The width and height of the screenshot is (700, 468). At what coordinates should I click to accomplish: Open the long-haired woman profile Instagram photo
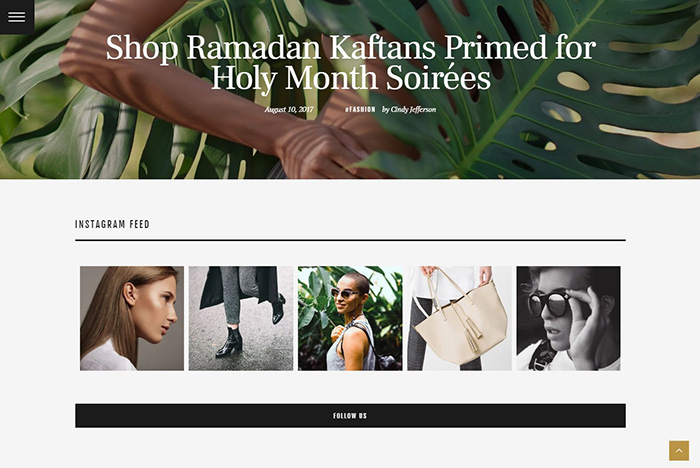point(132,318)
